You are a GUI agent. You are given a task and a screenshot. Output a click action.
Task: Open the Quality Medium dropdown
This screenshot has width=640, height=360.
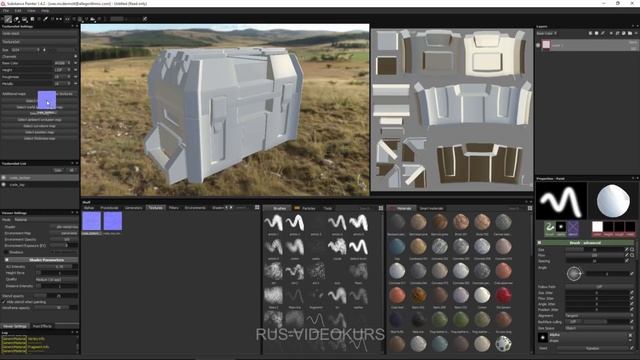(56, 280)
